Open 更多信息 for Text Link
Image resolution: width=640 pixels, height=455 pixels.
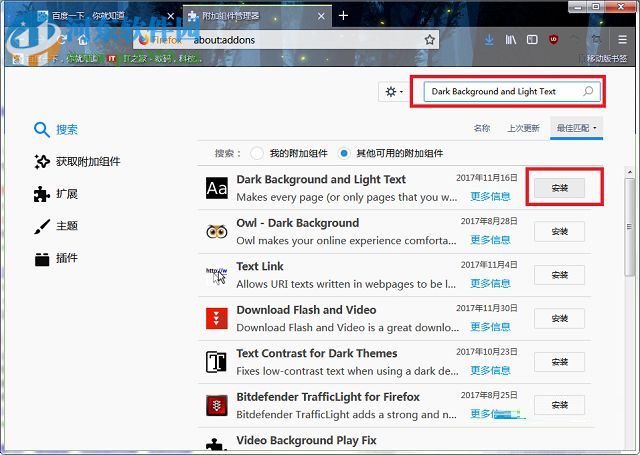[490, 284]
